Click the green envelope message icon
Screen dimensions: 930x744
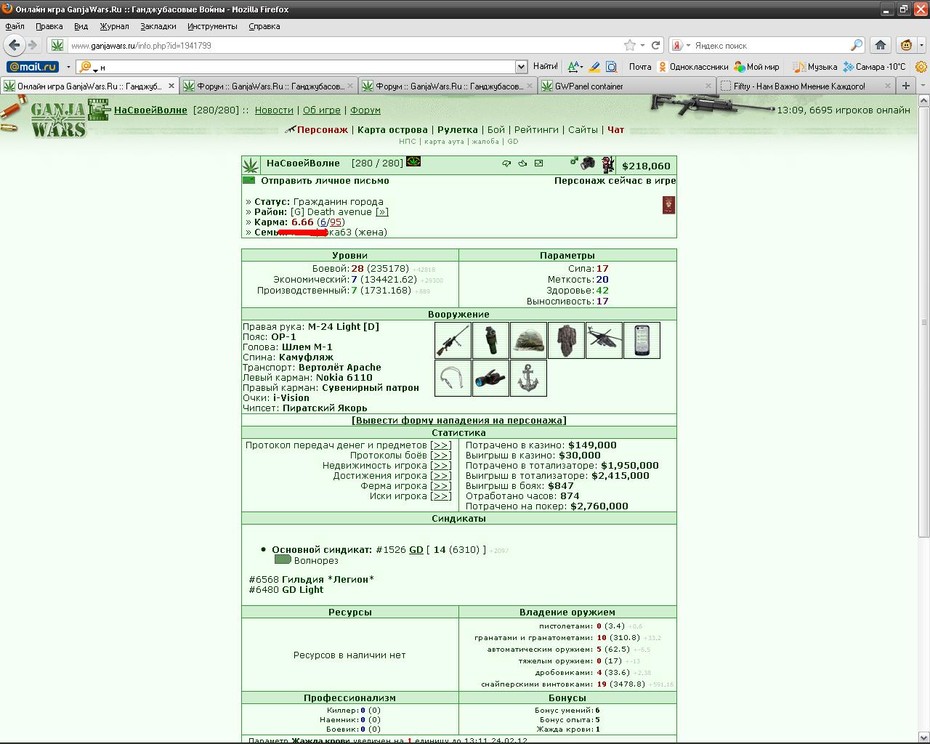(249, 180)
